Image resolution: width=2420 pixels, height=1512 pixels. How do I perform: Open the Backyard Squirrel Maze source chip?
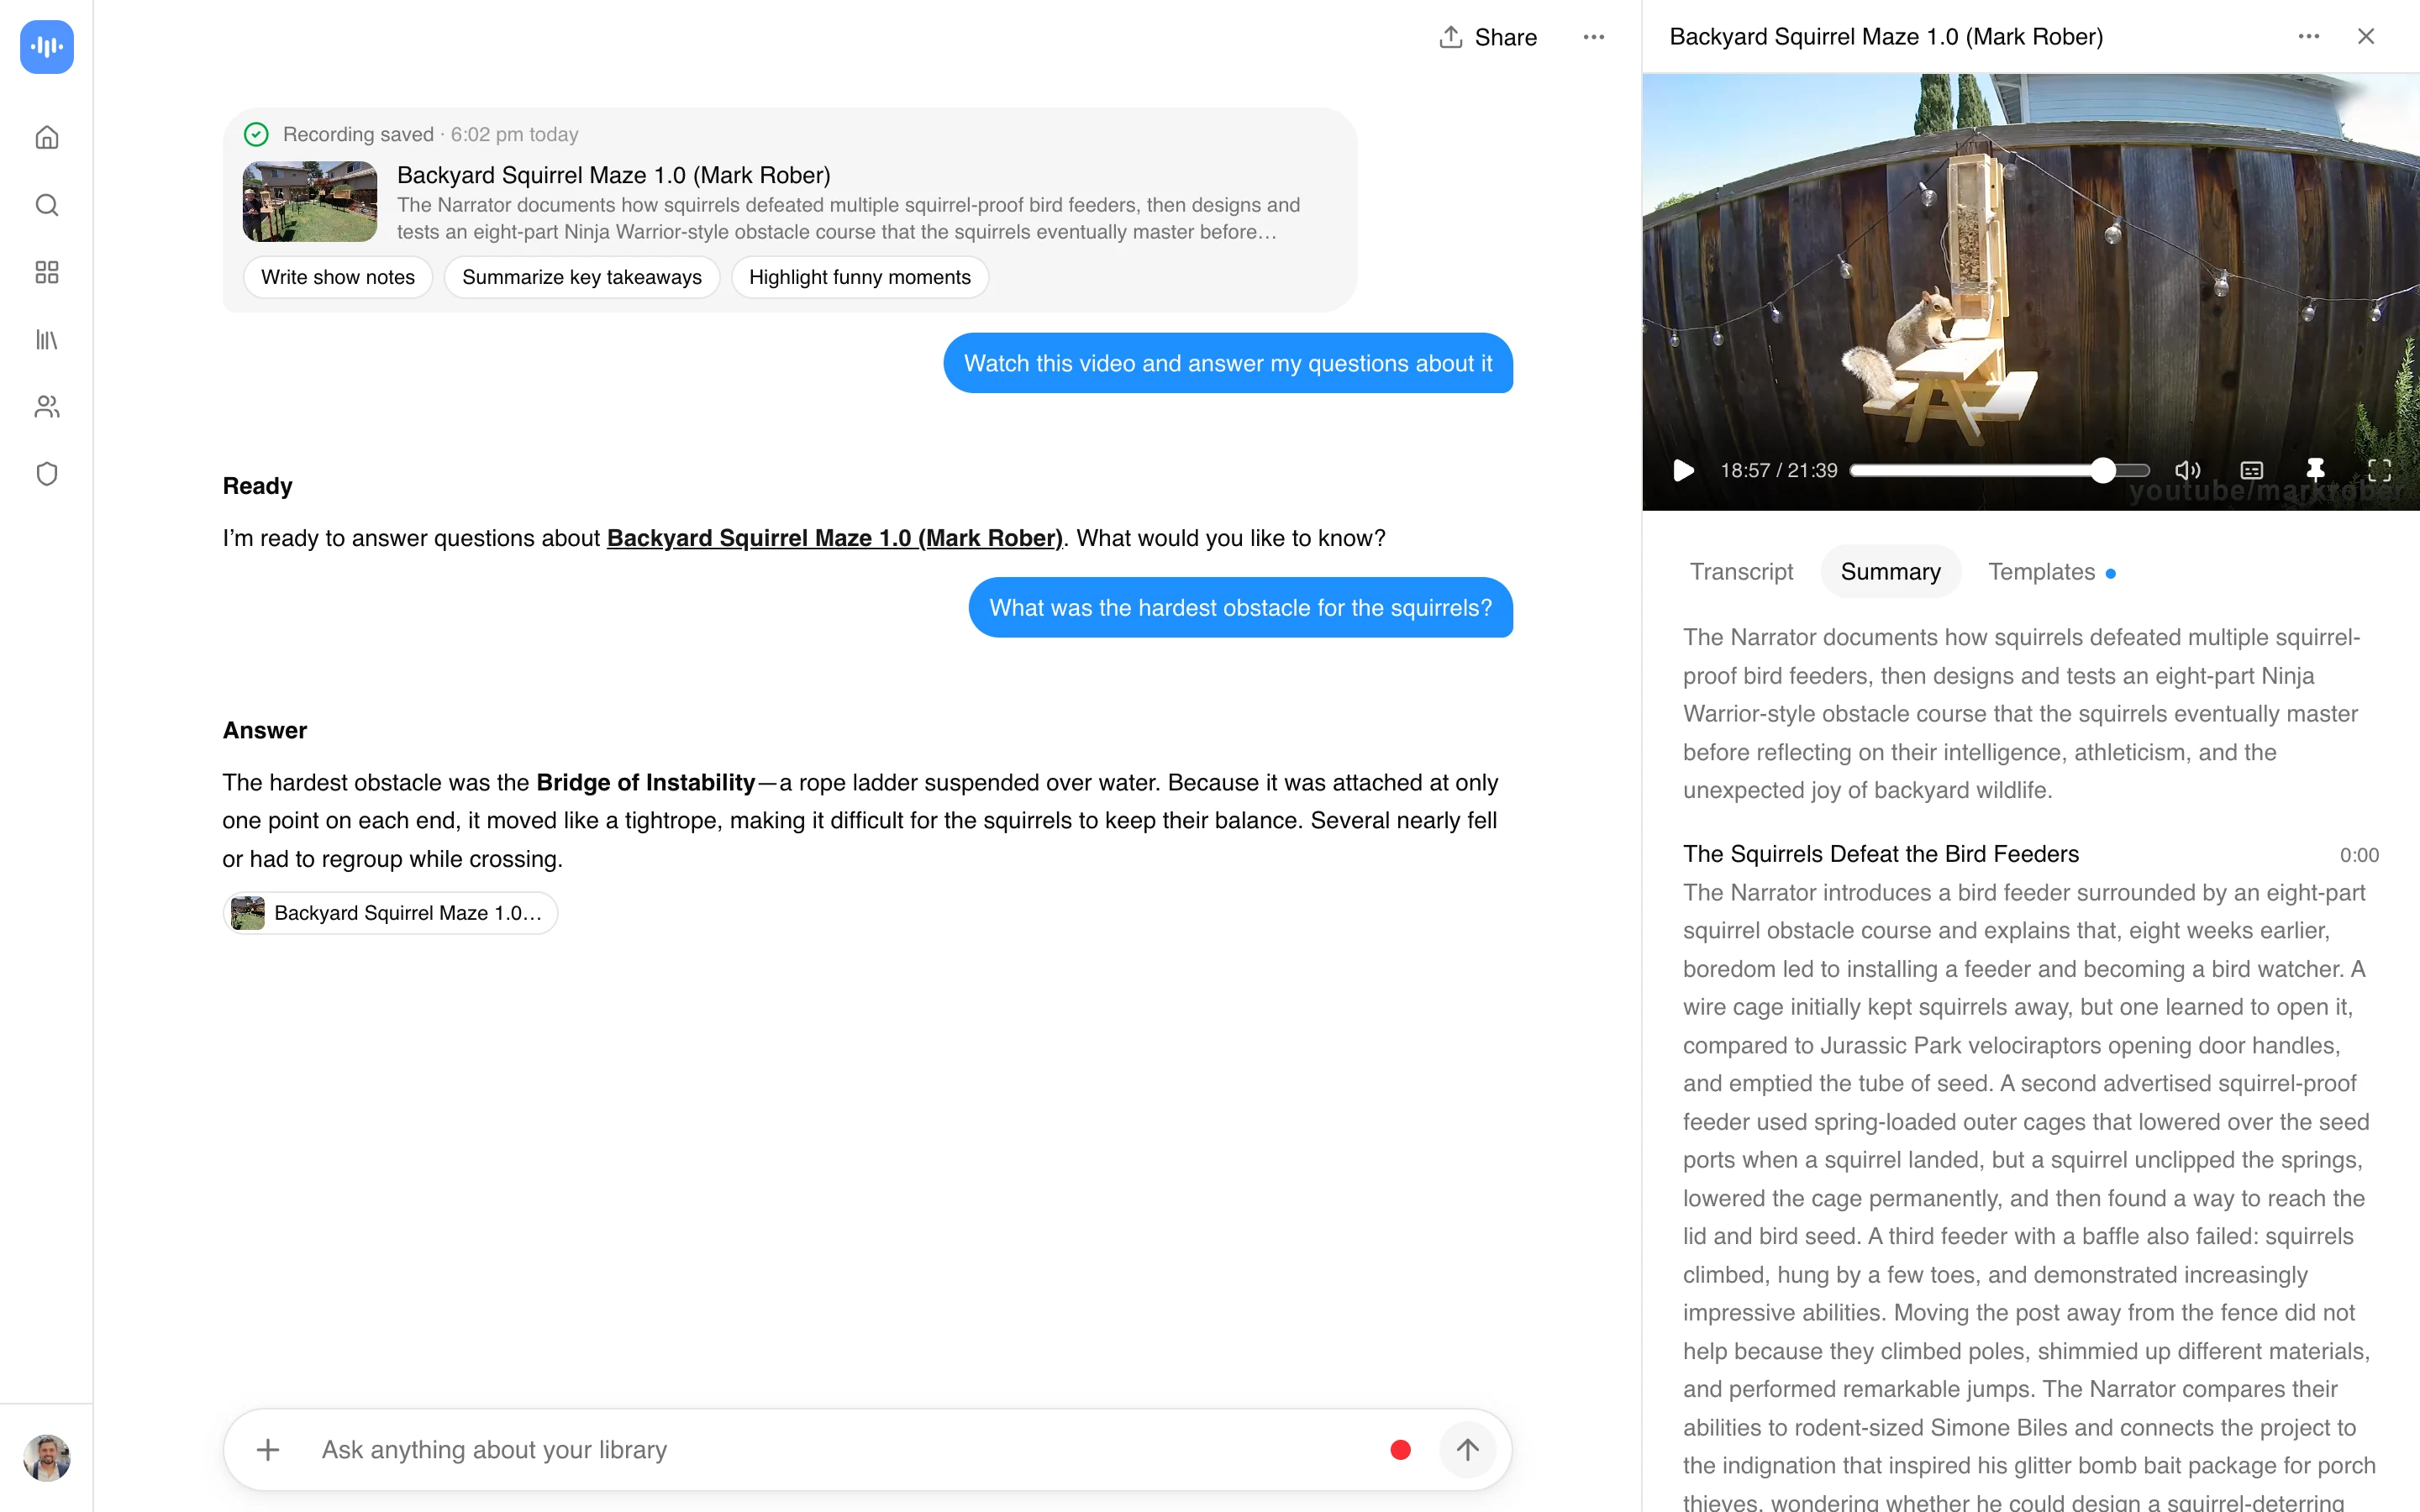tap(390, 913)
